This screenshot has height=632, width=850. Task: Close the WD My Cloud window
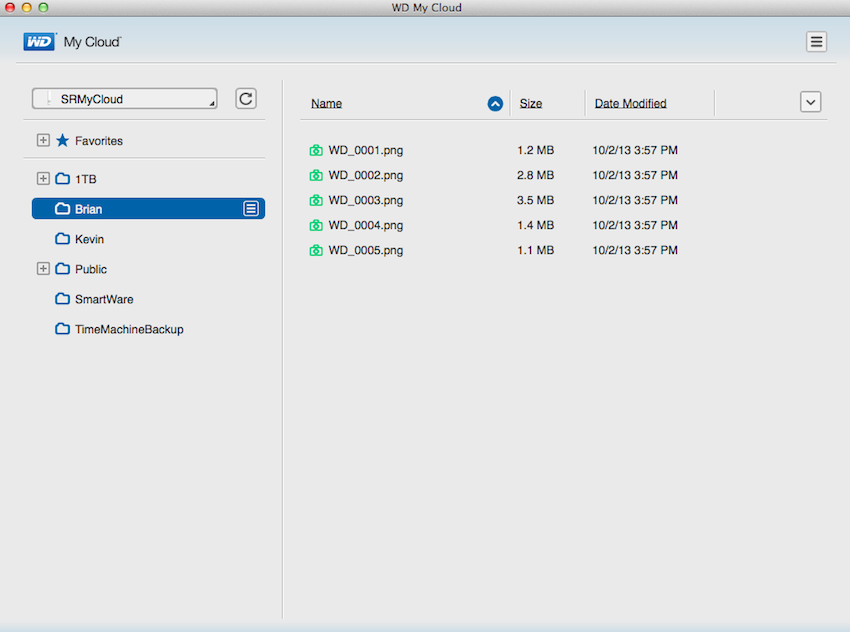(x=10, y=7)
